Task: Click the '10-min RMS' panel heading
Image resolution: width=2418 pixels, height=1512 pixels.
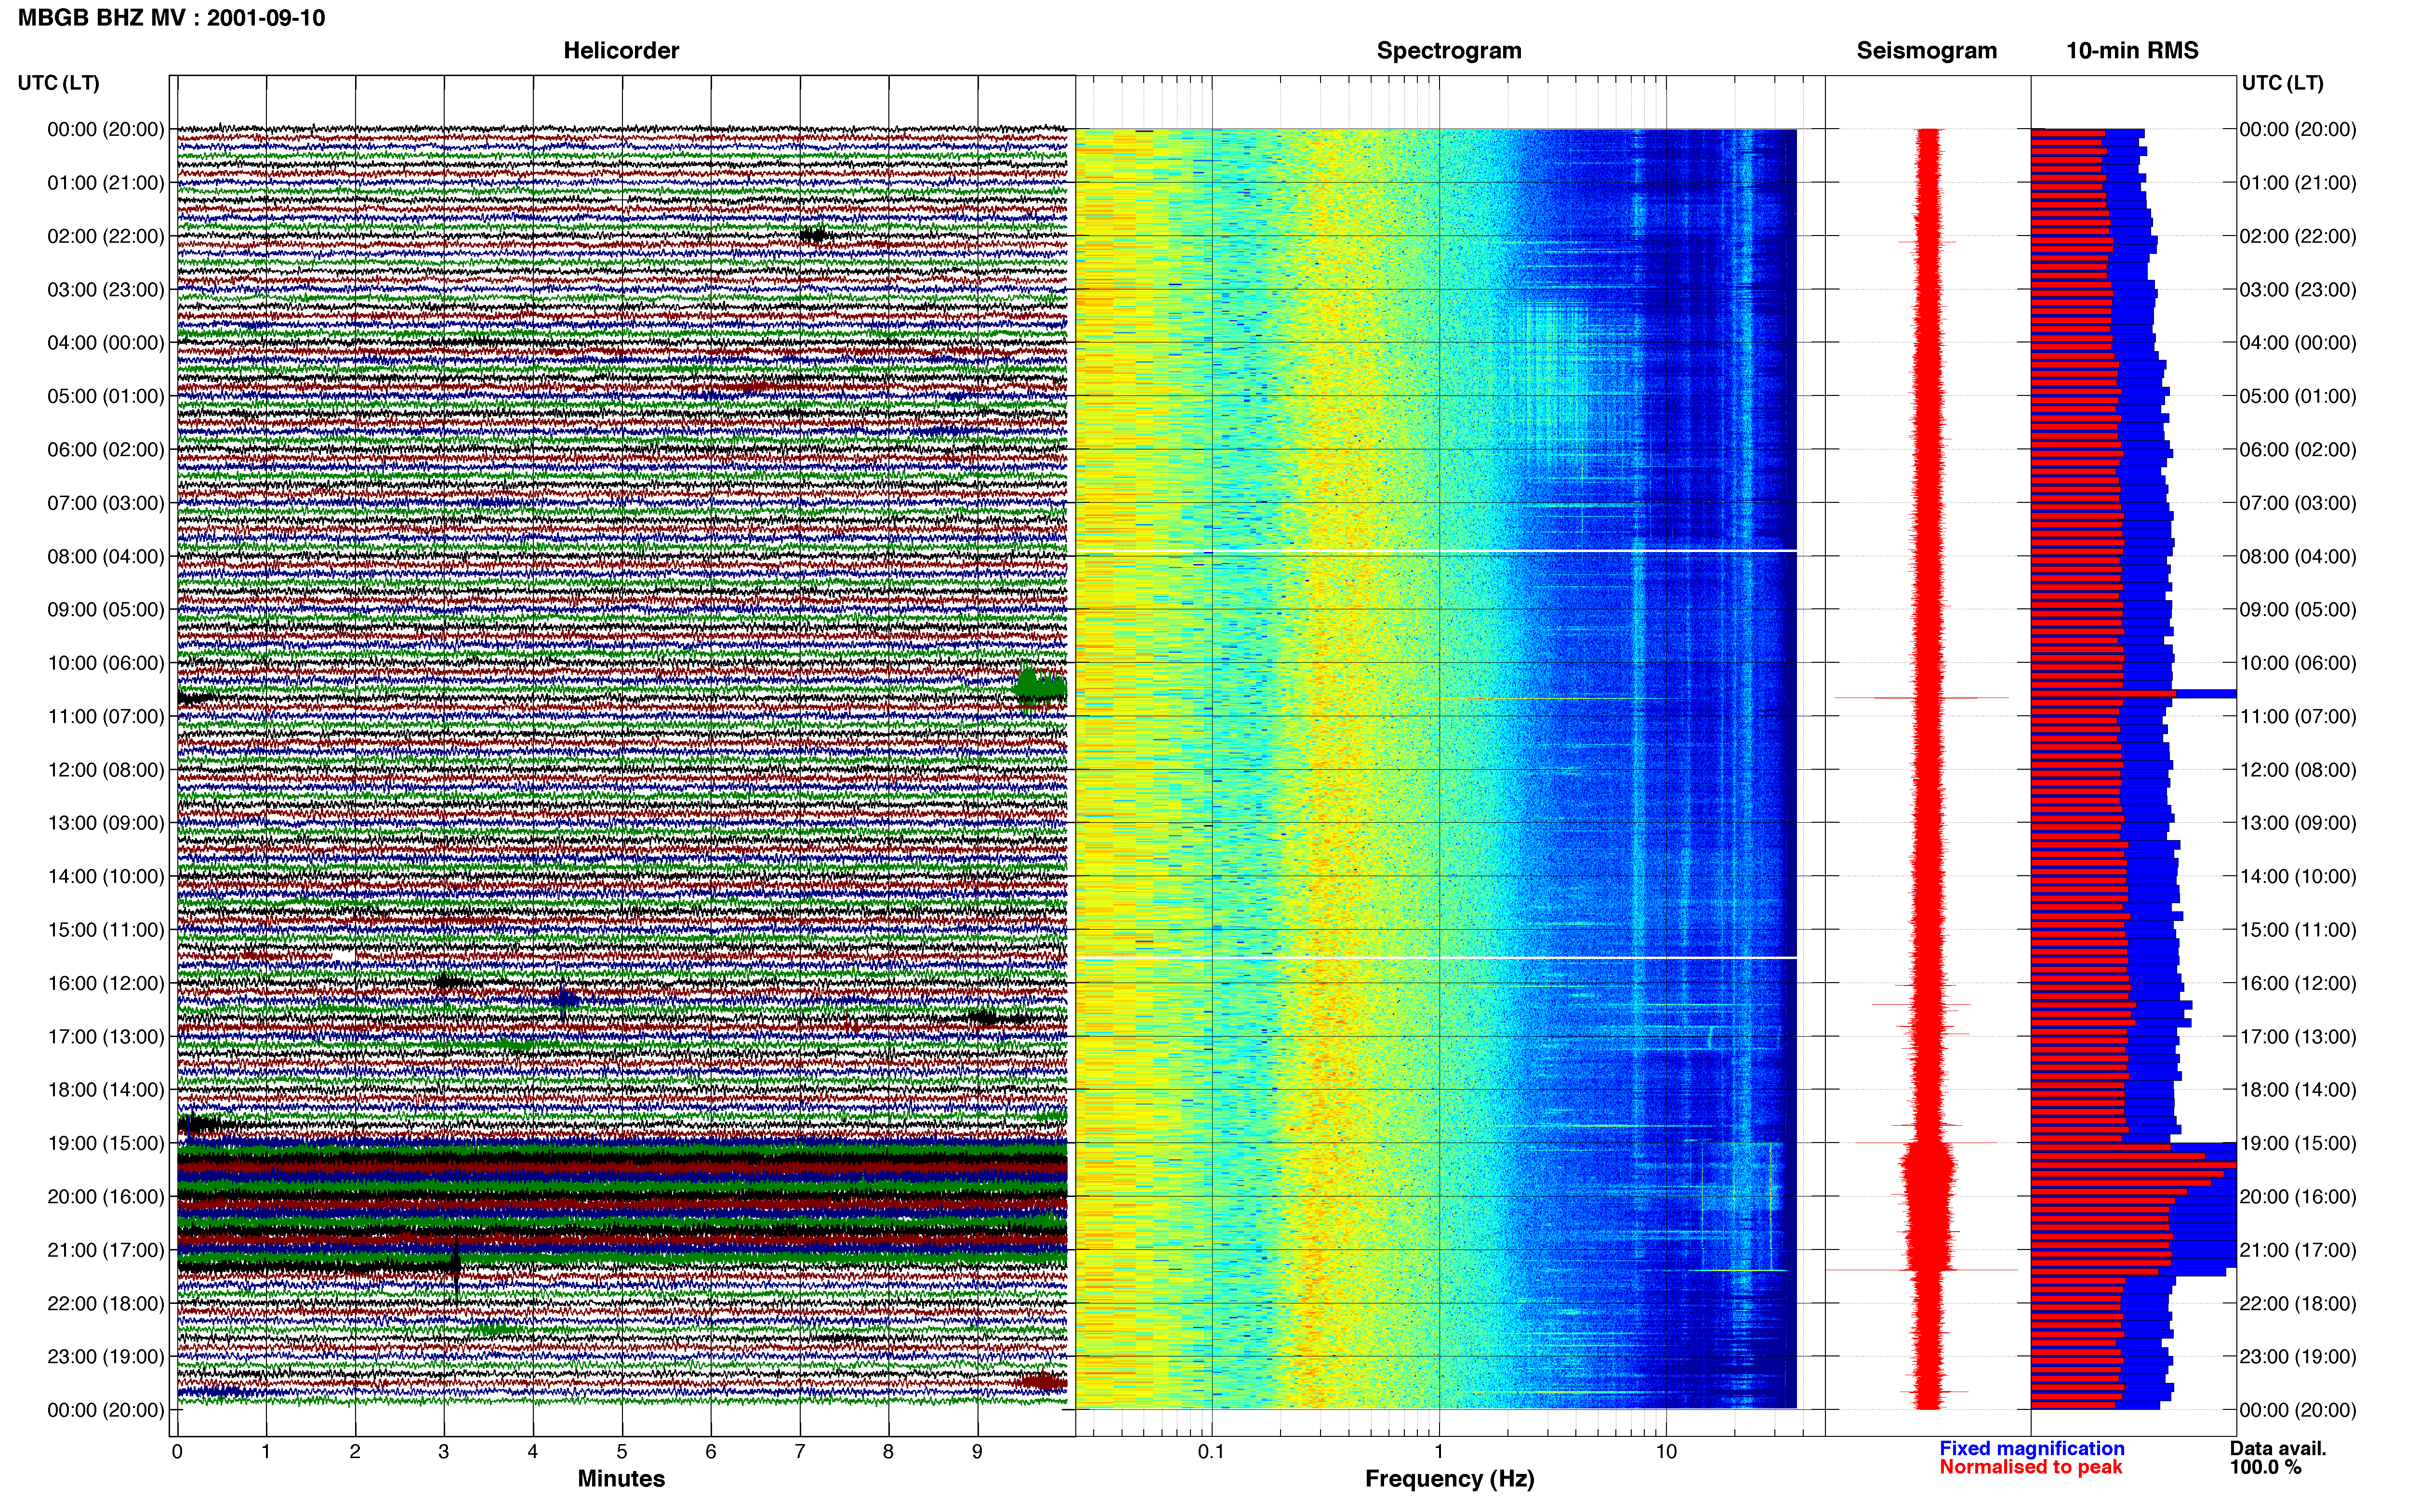Action: coord(2132,51)
